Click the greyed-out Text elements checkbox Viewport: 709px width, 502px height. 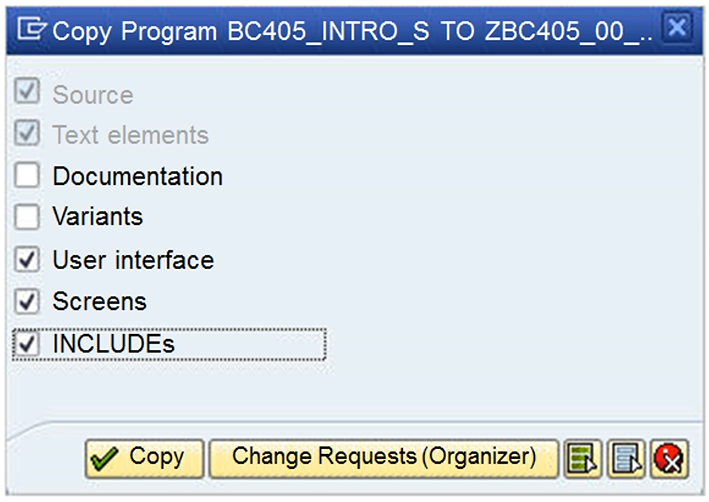click(28, 133)
